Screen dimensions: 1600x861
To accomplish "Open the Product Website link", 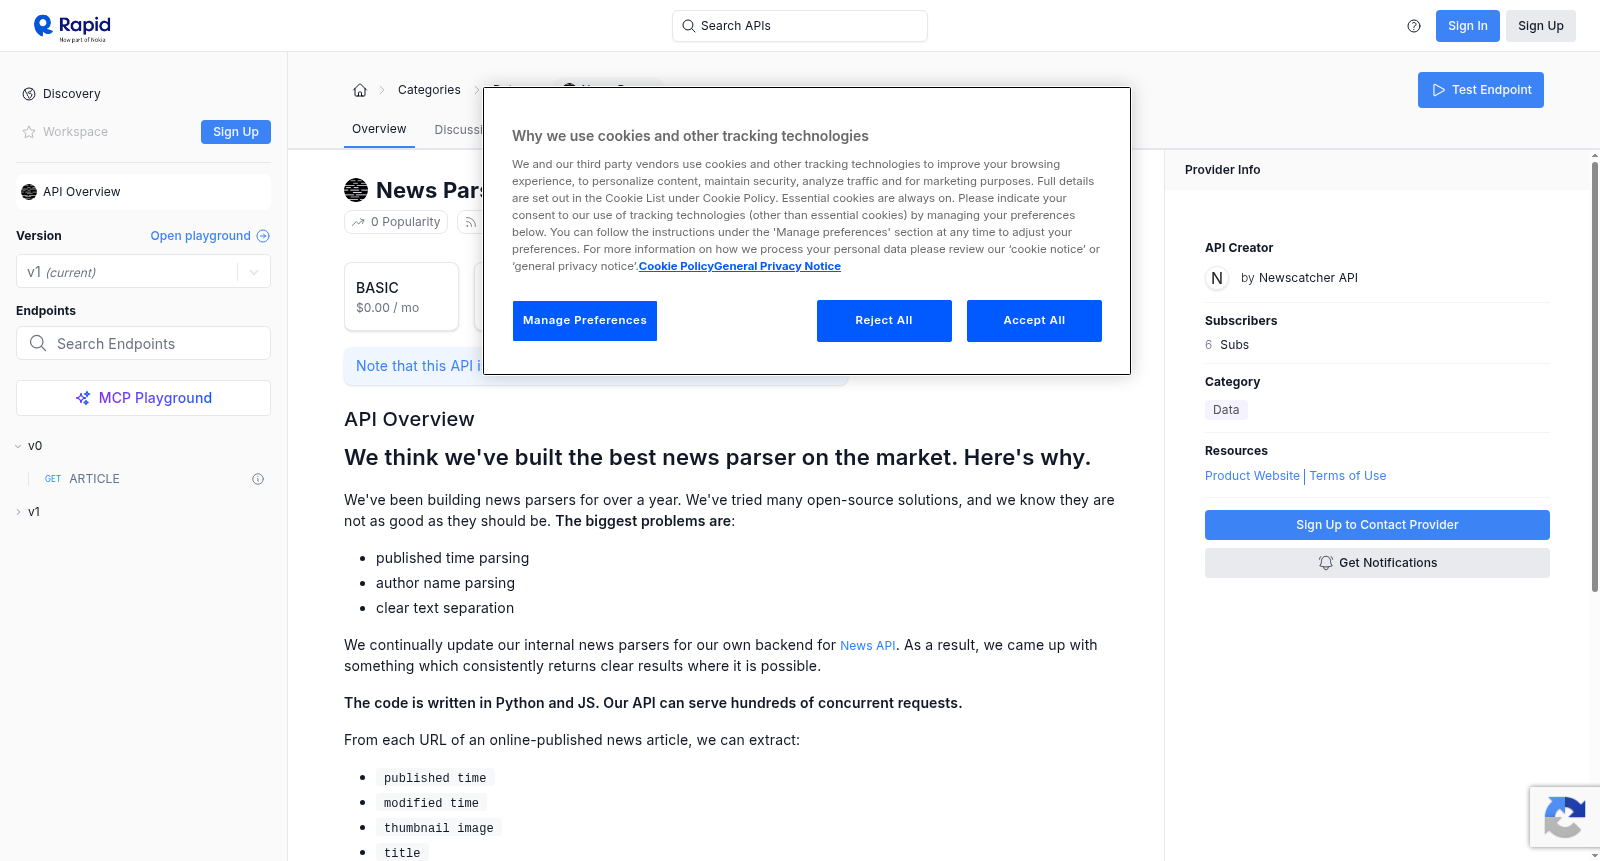I will point(1252,476).
